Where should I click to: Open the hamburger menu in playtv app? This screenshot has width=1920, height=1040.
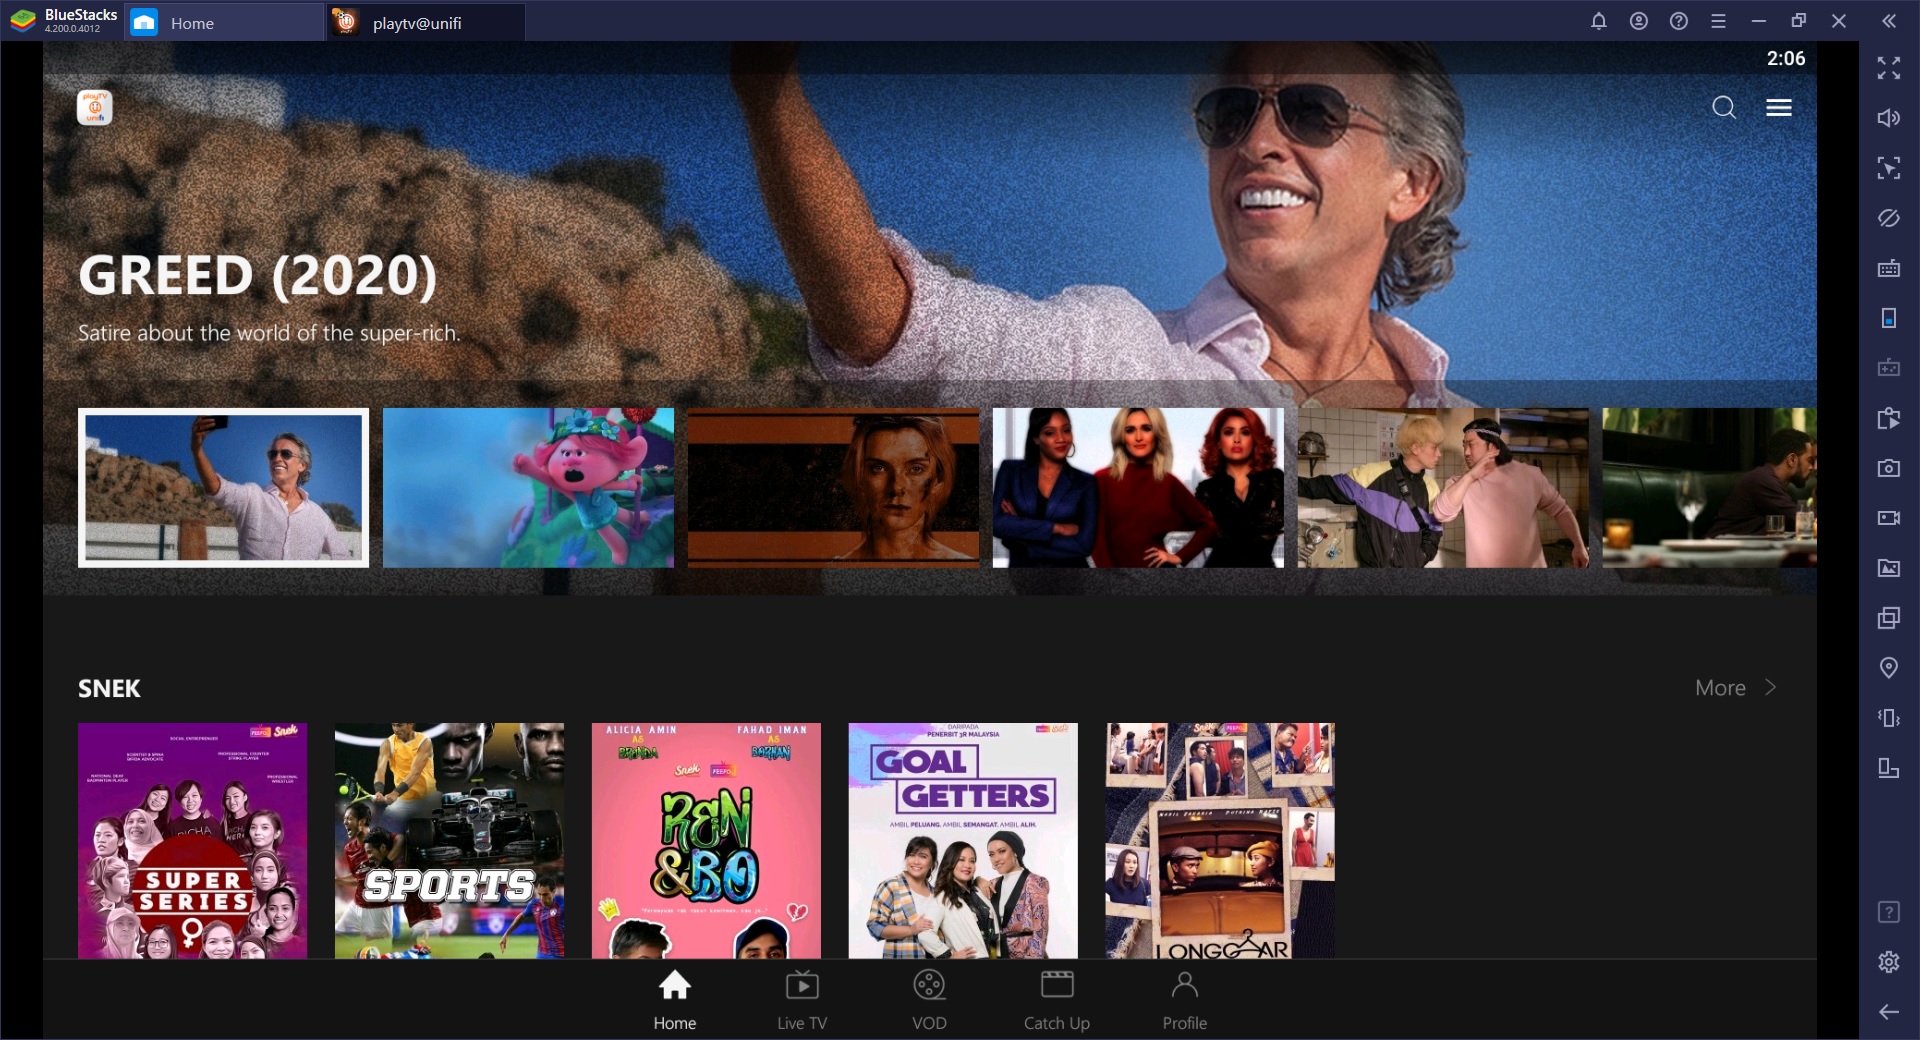[1779, 107]
